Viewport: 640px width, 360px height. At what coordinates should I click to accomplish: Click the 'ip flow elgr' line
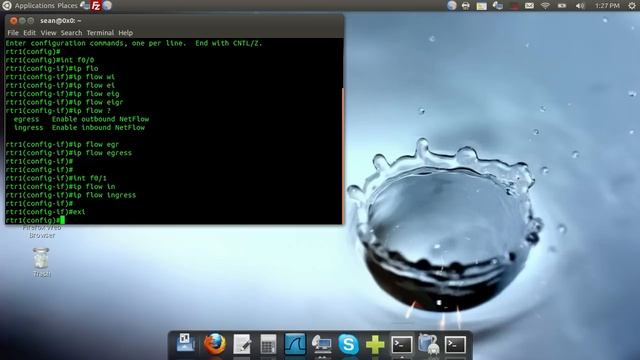(x=64, y=102)
